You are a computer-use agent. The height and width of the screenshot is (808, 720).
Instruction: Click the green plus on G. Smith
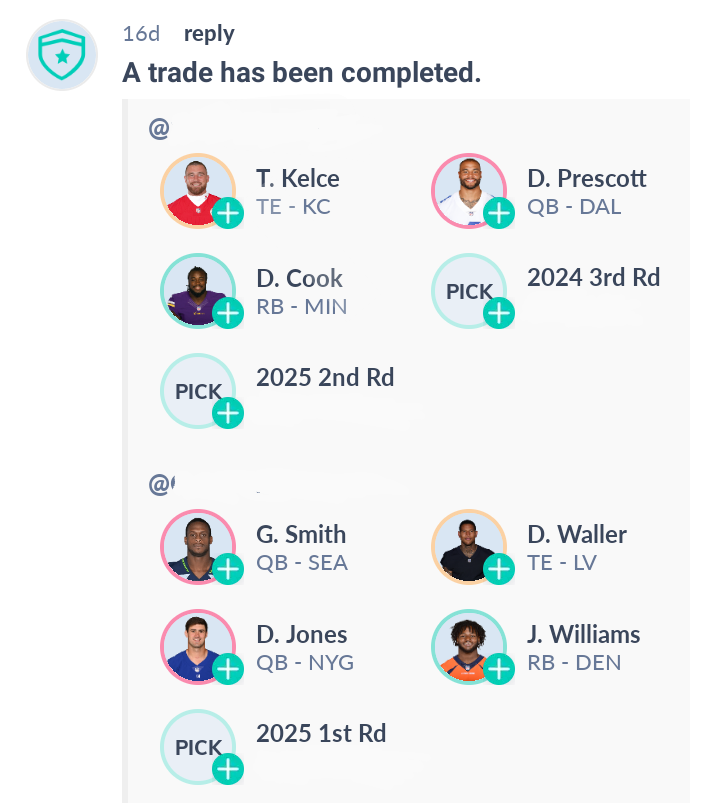pyautogui.click(x=228, y=569)
